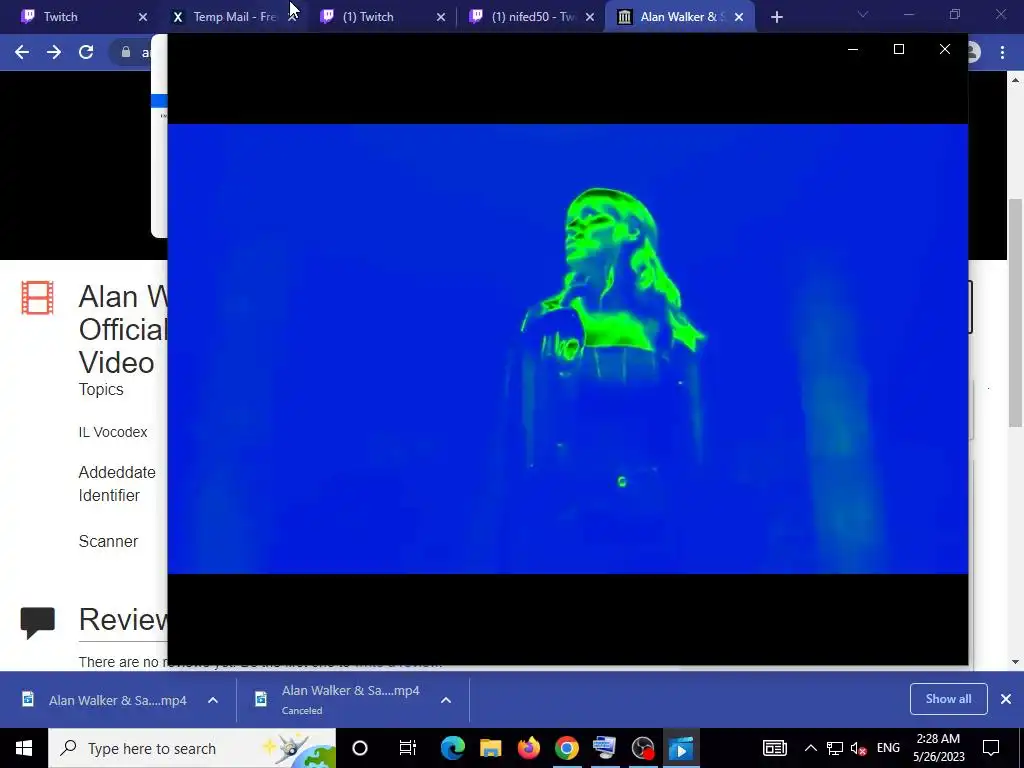Click the 'Scanner' label
This screenshot has width=1024, height=768.
tap(108, 541)
